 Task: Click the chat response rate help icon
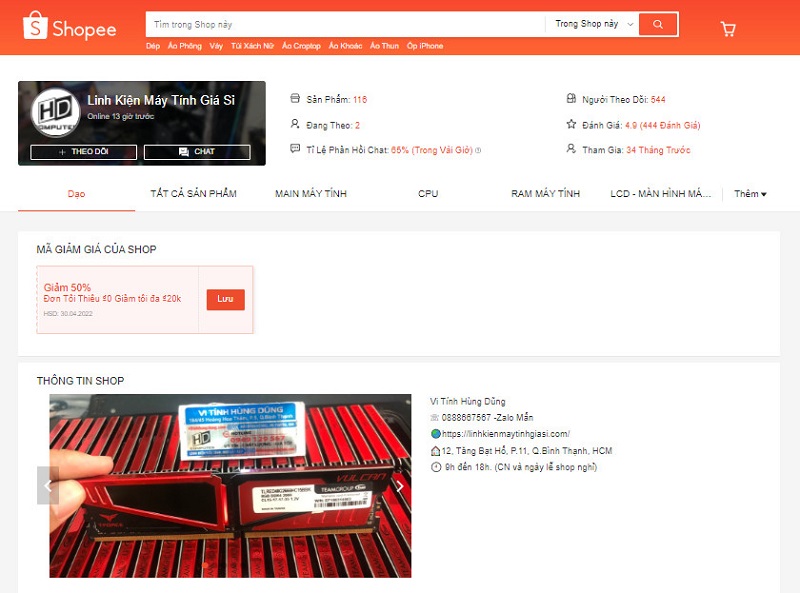point(478,150)
